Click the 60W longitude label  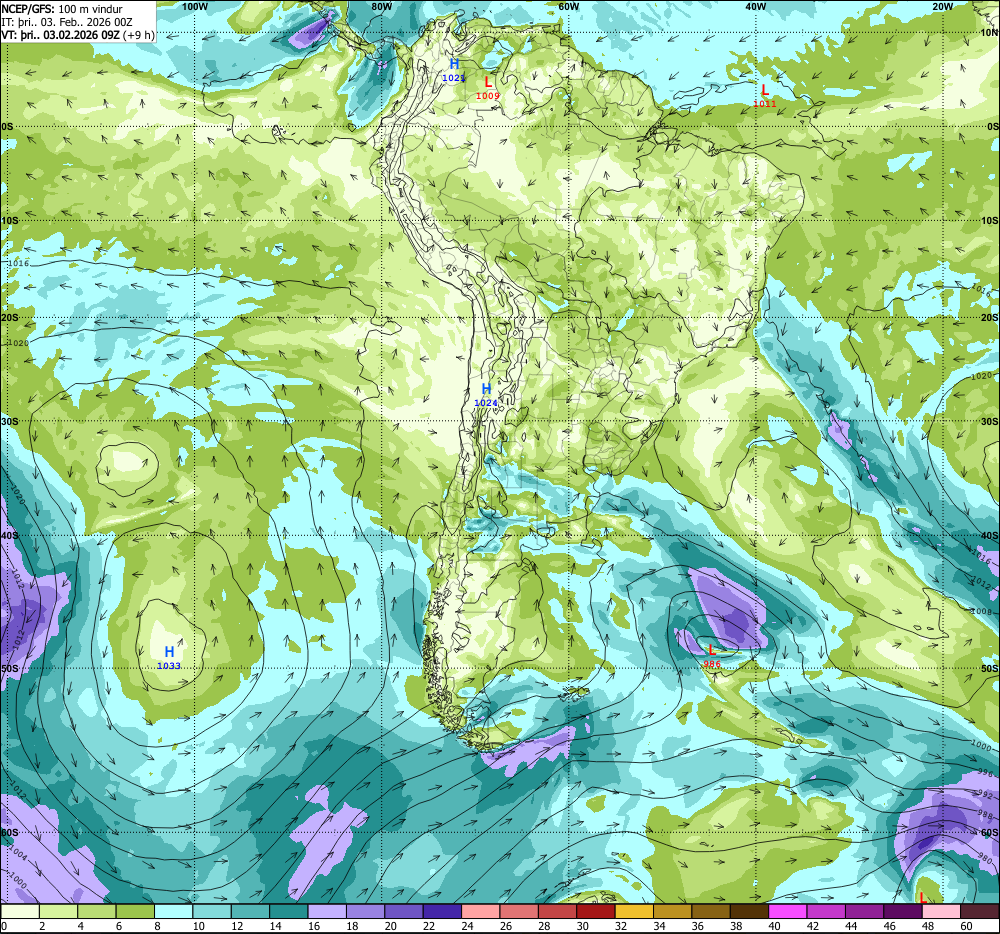568,6
